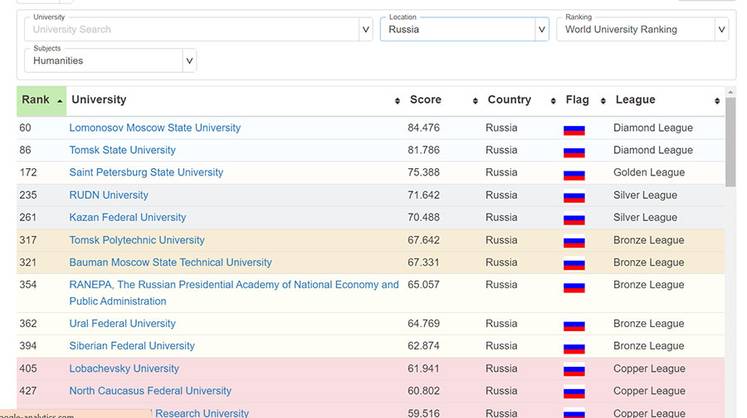Screen dimensions: 747x418
Task: Open RANEPA Russian Presidential Academy link
Action: pyautogui.click(x=234, y=293)
